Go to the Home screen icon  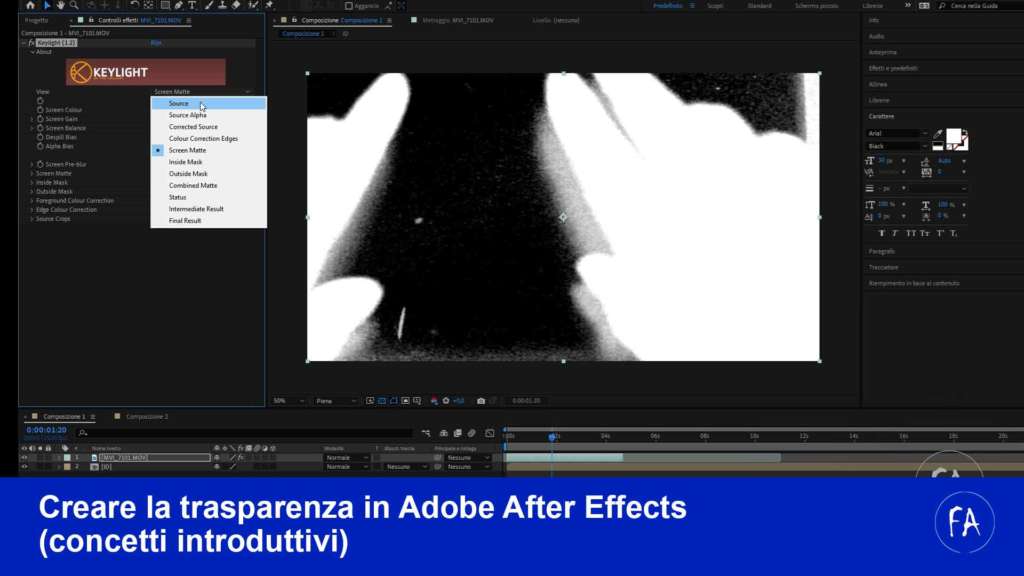[30, 5]
